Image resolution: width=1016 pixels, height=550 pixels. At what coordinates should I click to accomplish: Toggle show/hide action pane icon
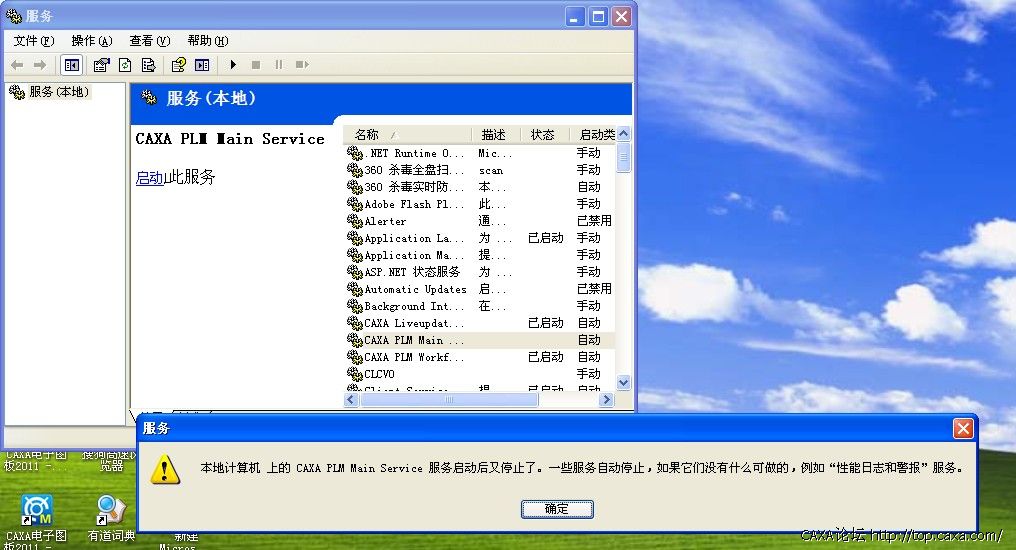[x=202, y=65]
